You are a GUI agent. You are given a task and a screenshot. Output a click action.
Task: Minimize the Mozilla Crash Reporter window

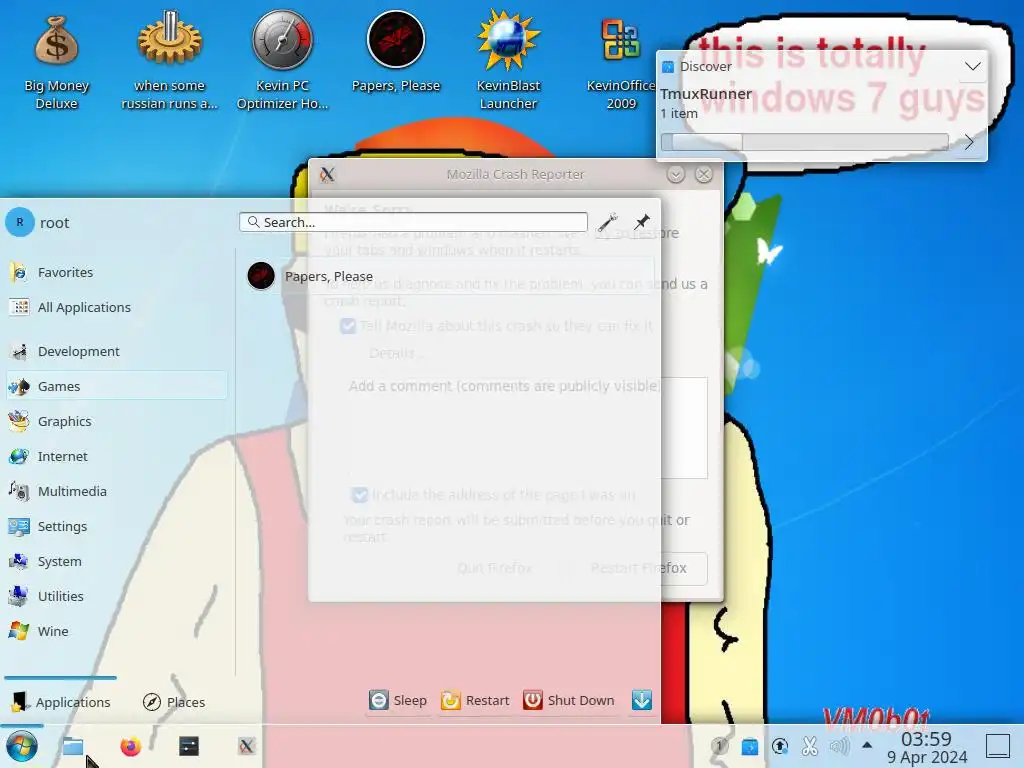[675, 174]
